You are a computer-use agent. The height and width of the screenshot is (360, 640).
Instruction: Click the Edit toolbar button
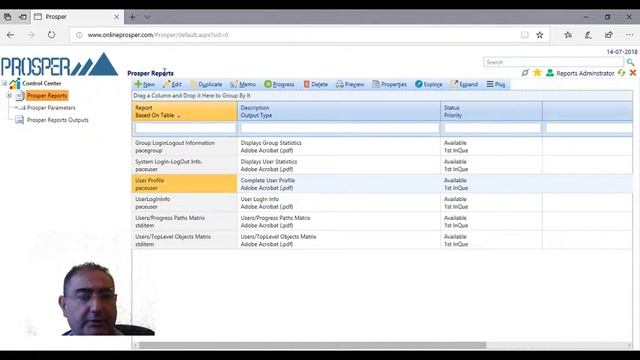(x=172, y=84)
